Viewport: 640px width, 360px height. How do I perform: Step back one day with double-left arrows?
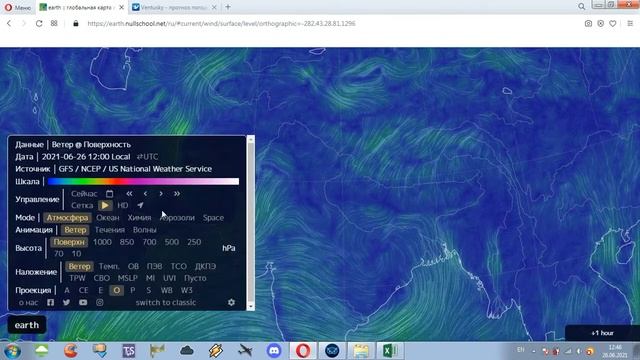point(129,193)
